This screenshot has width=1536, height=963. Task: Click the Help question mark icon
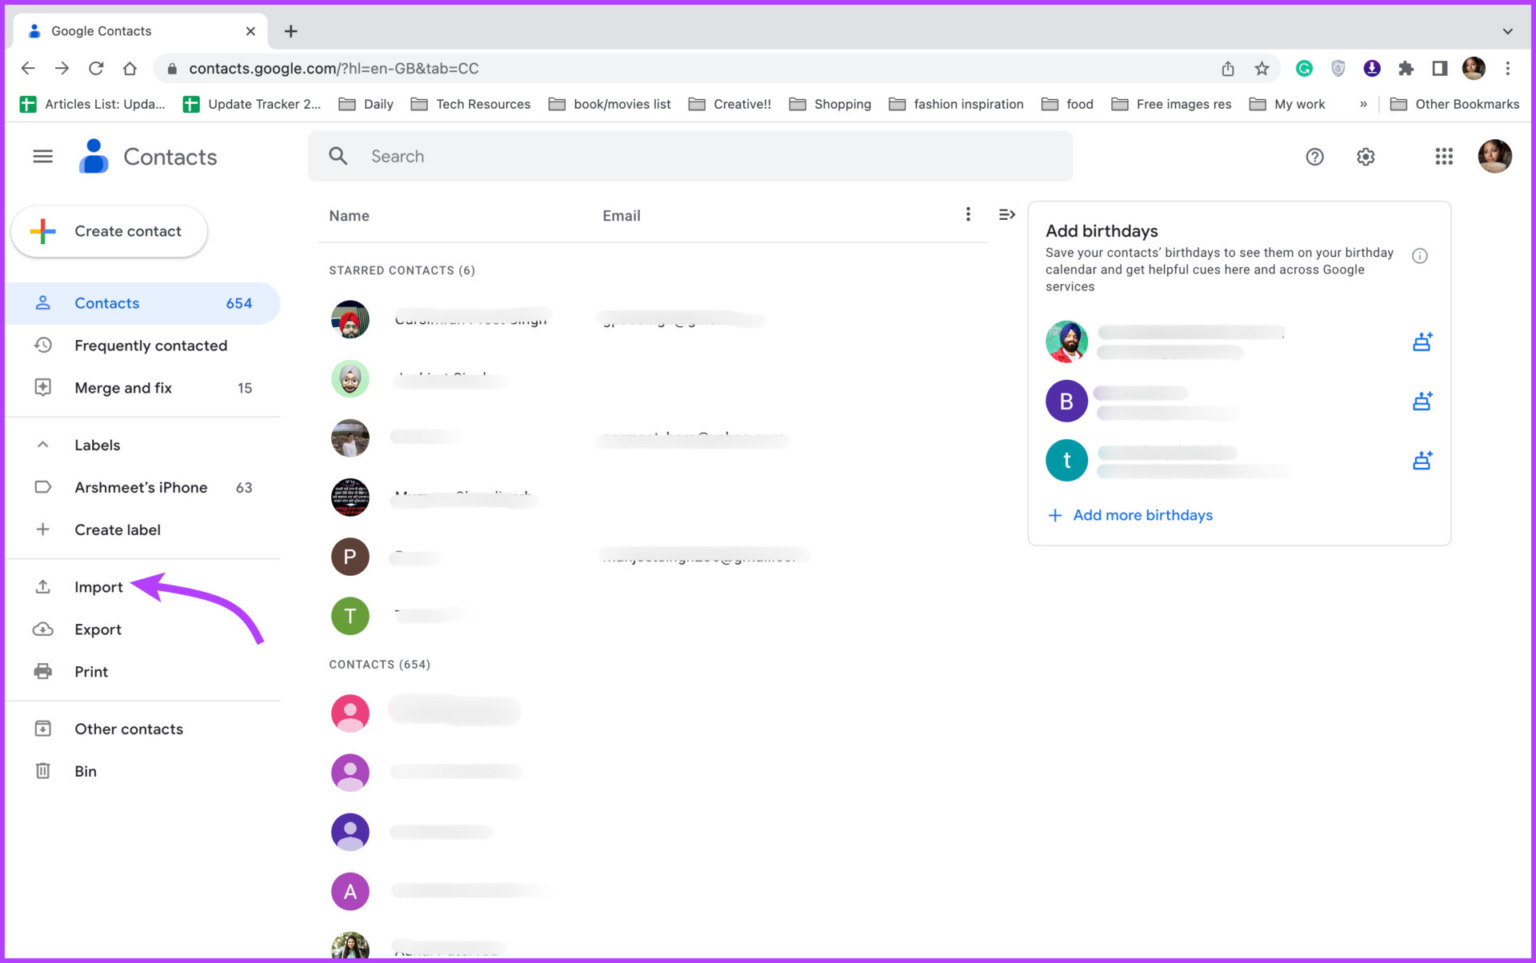point(1314,157)
